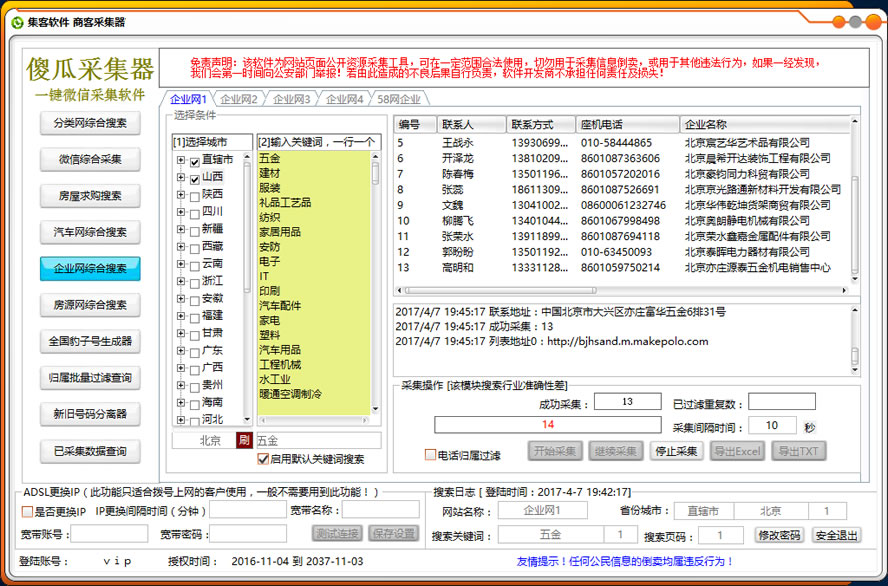This screenshot has height=586, width=888.
Task: Switch to the 58网企业 tab
Action: [398, 99]
